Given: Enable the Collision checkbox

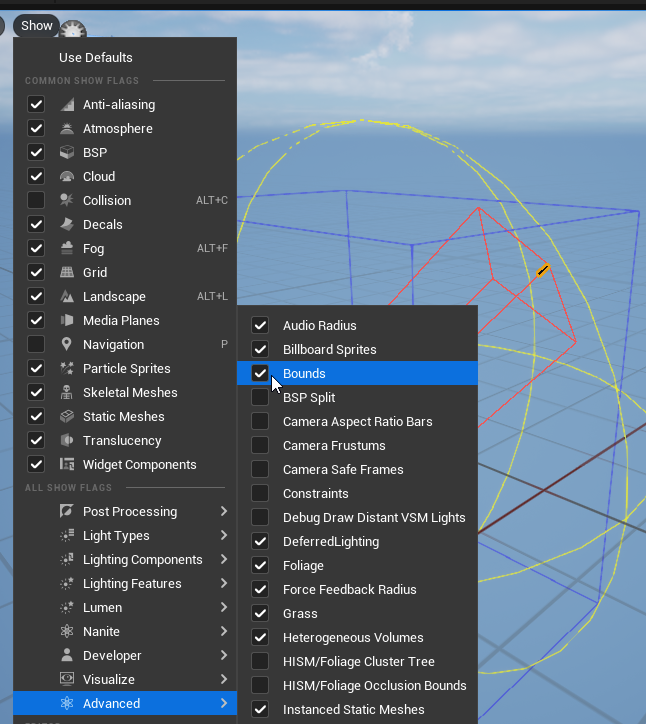Looking at the screenshot, I should (36, 201).
